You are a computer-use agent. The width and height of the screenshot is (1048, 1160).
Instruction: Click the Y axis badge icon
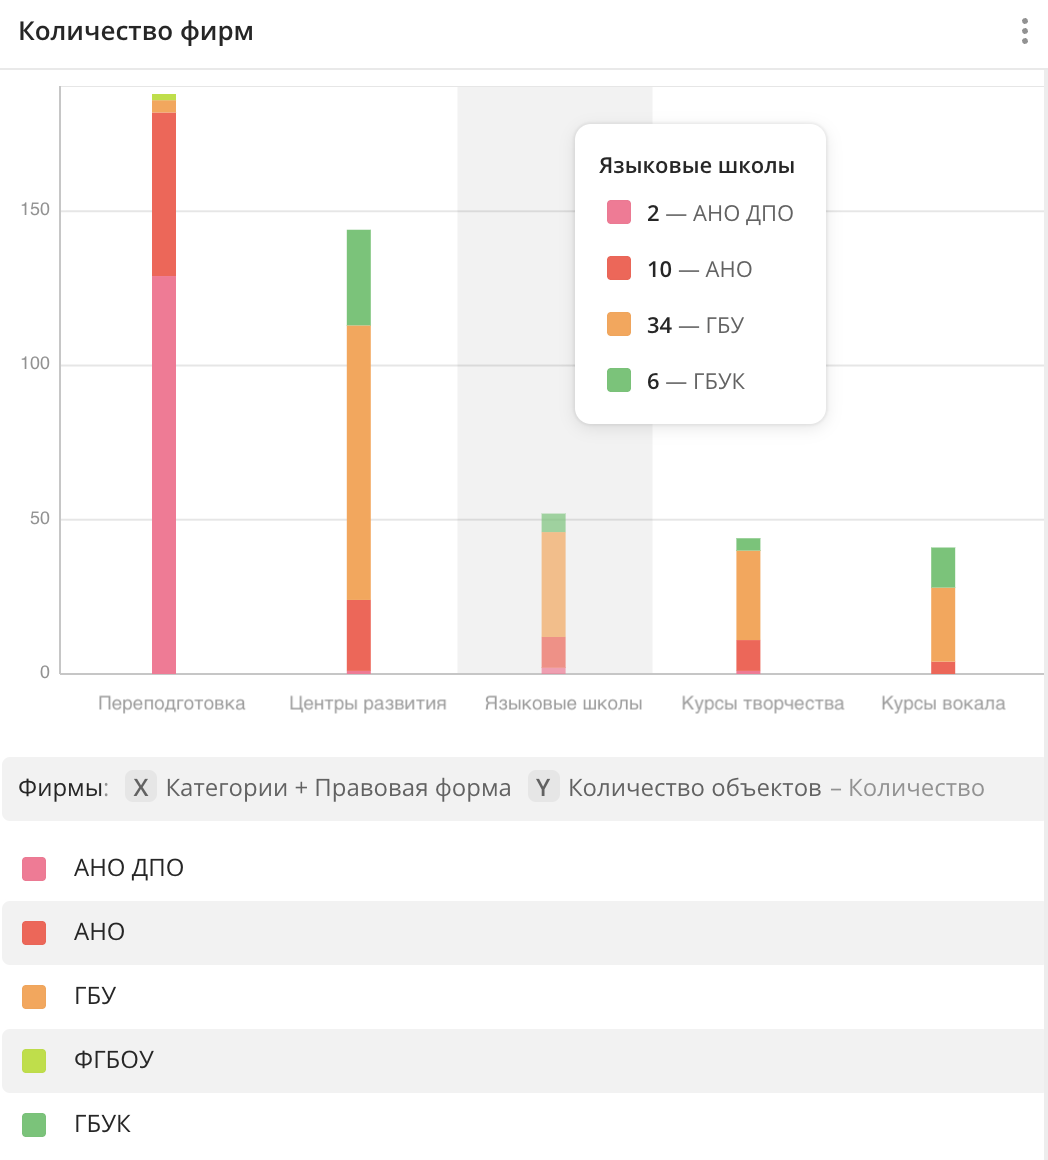click(543, 788)
